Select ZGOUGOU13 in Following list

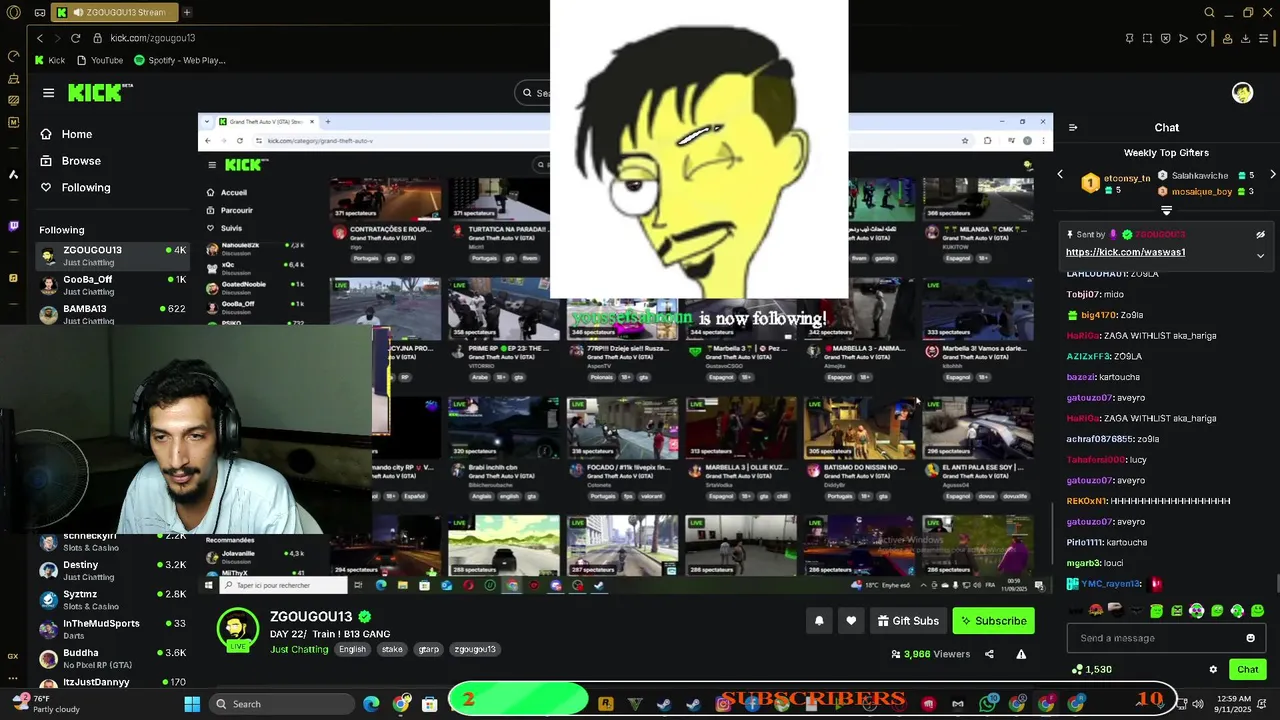(x=112, y=256)
